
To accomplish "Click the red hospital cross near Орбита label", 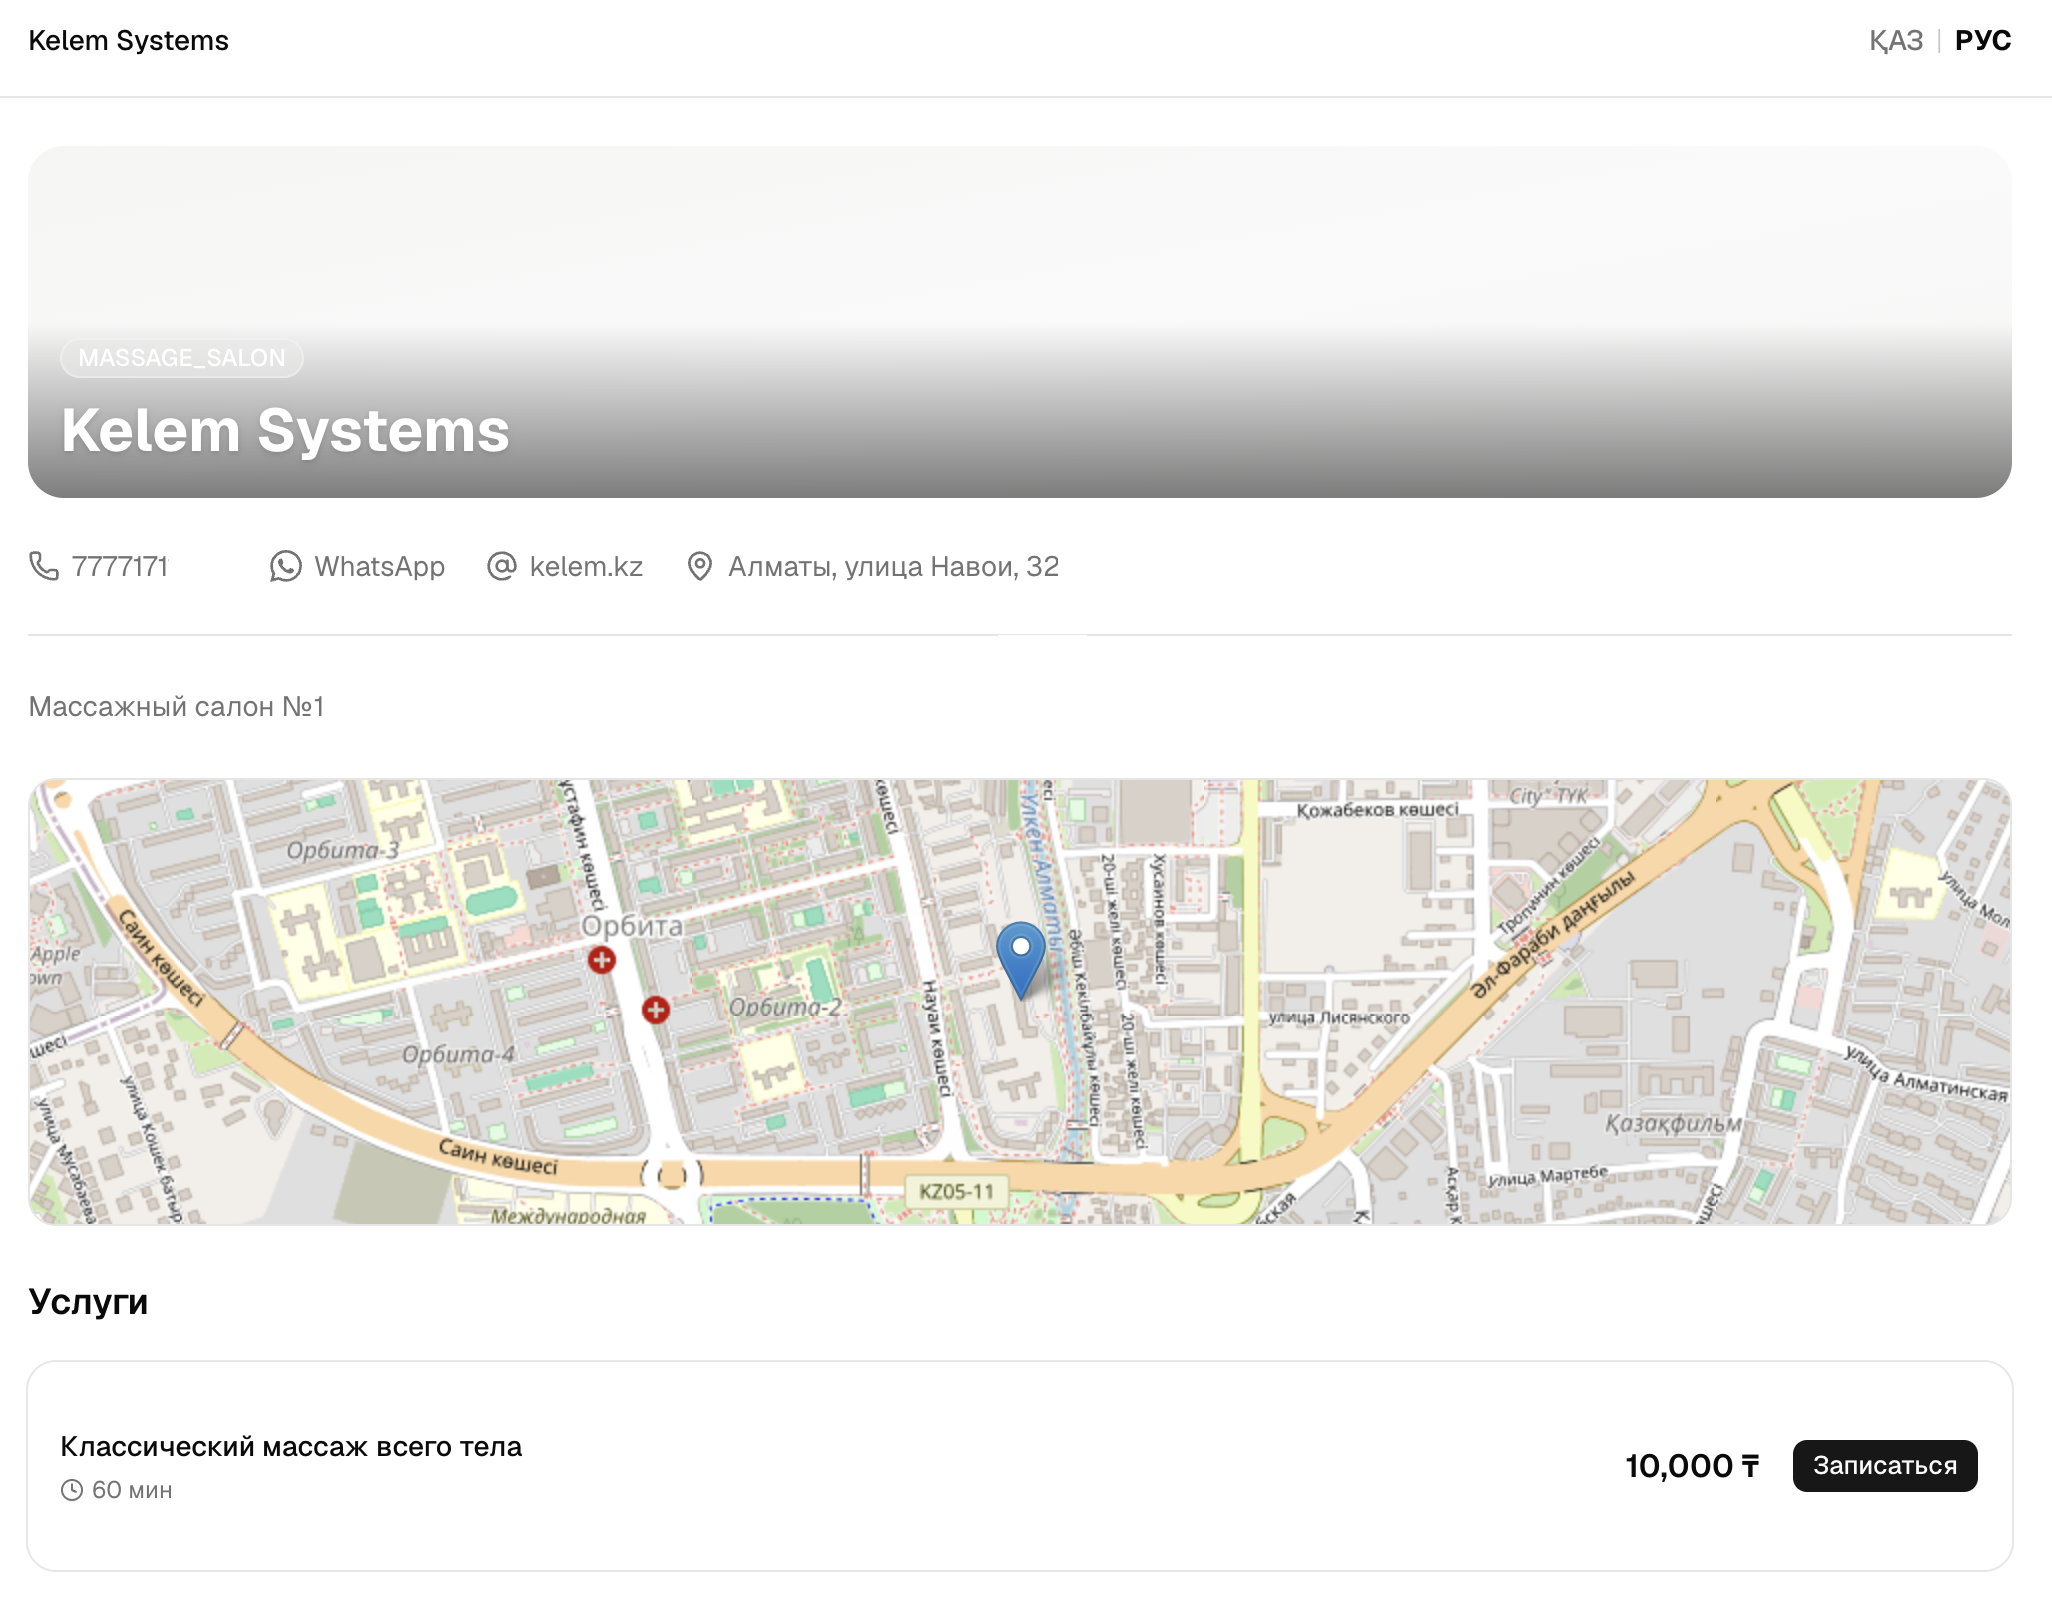I will click(x=602, y=960).
